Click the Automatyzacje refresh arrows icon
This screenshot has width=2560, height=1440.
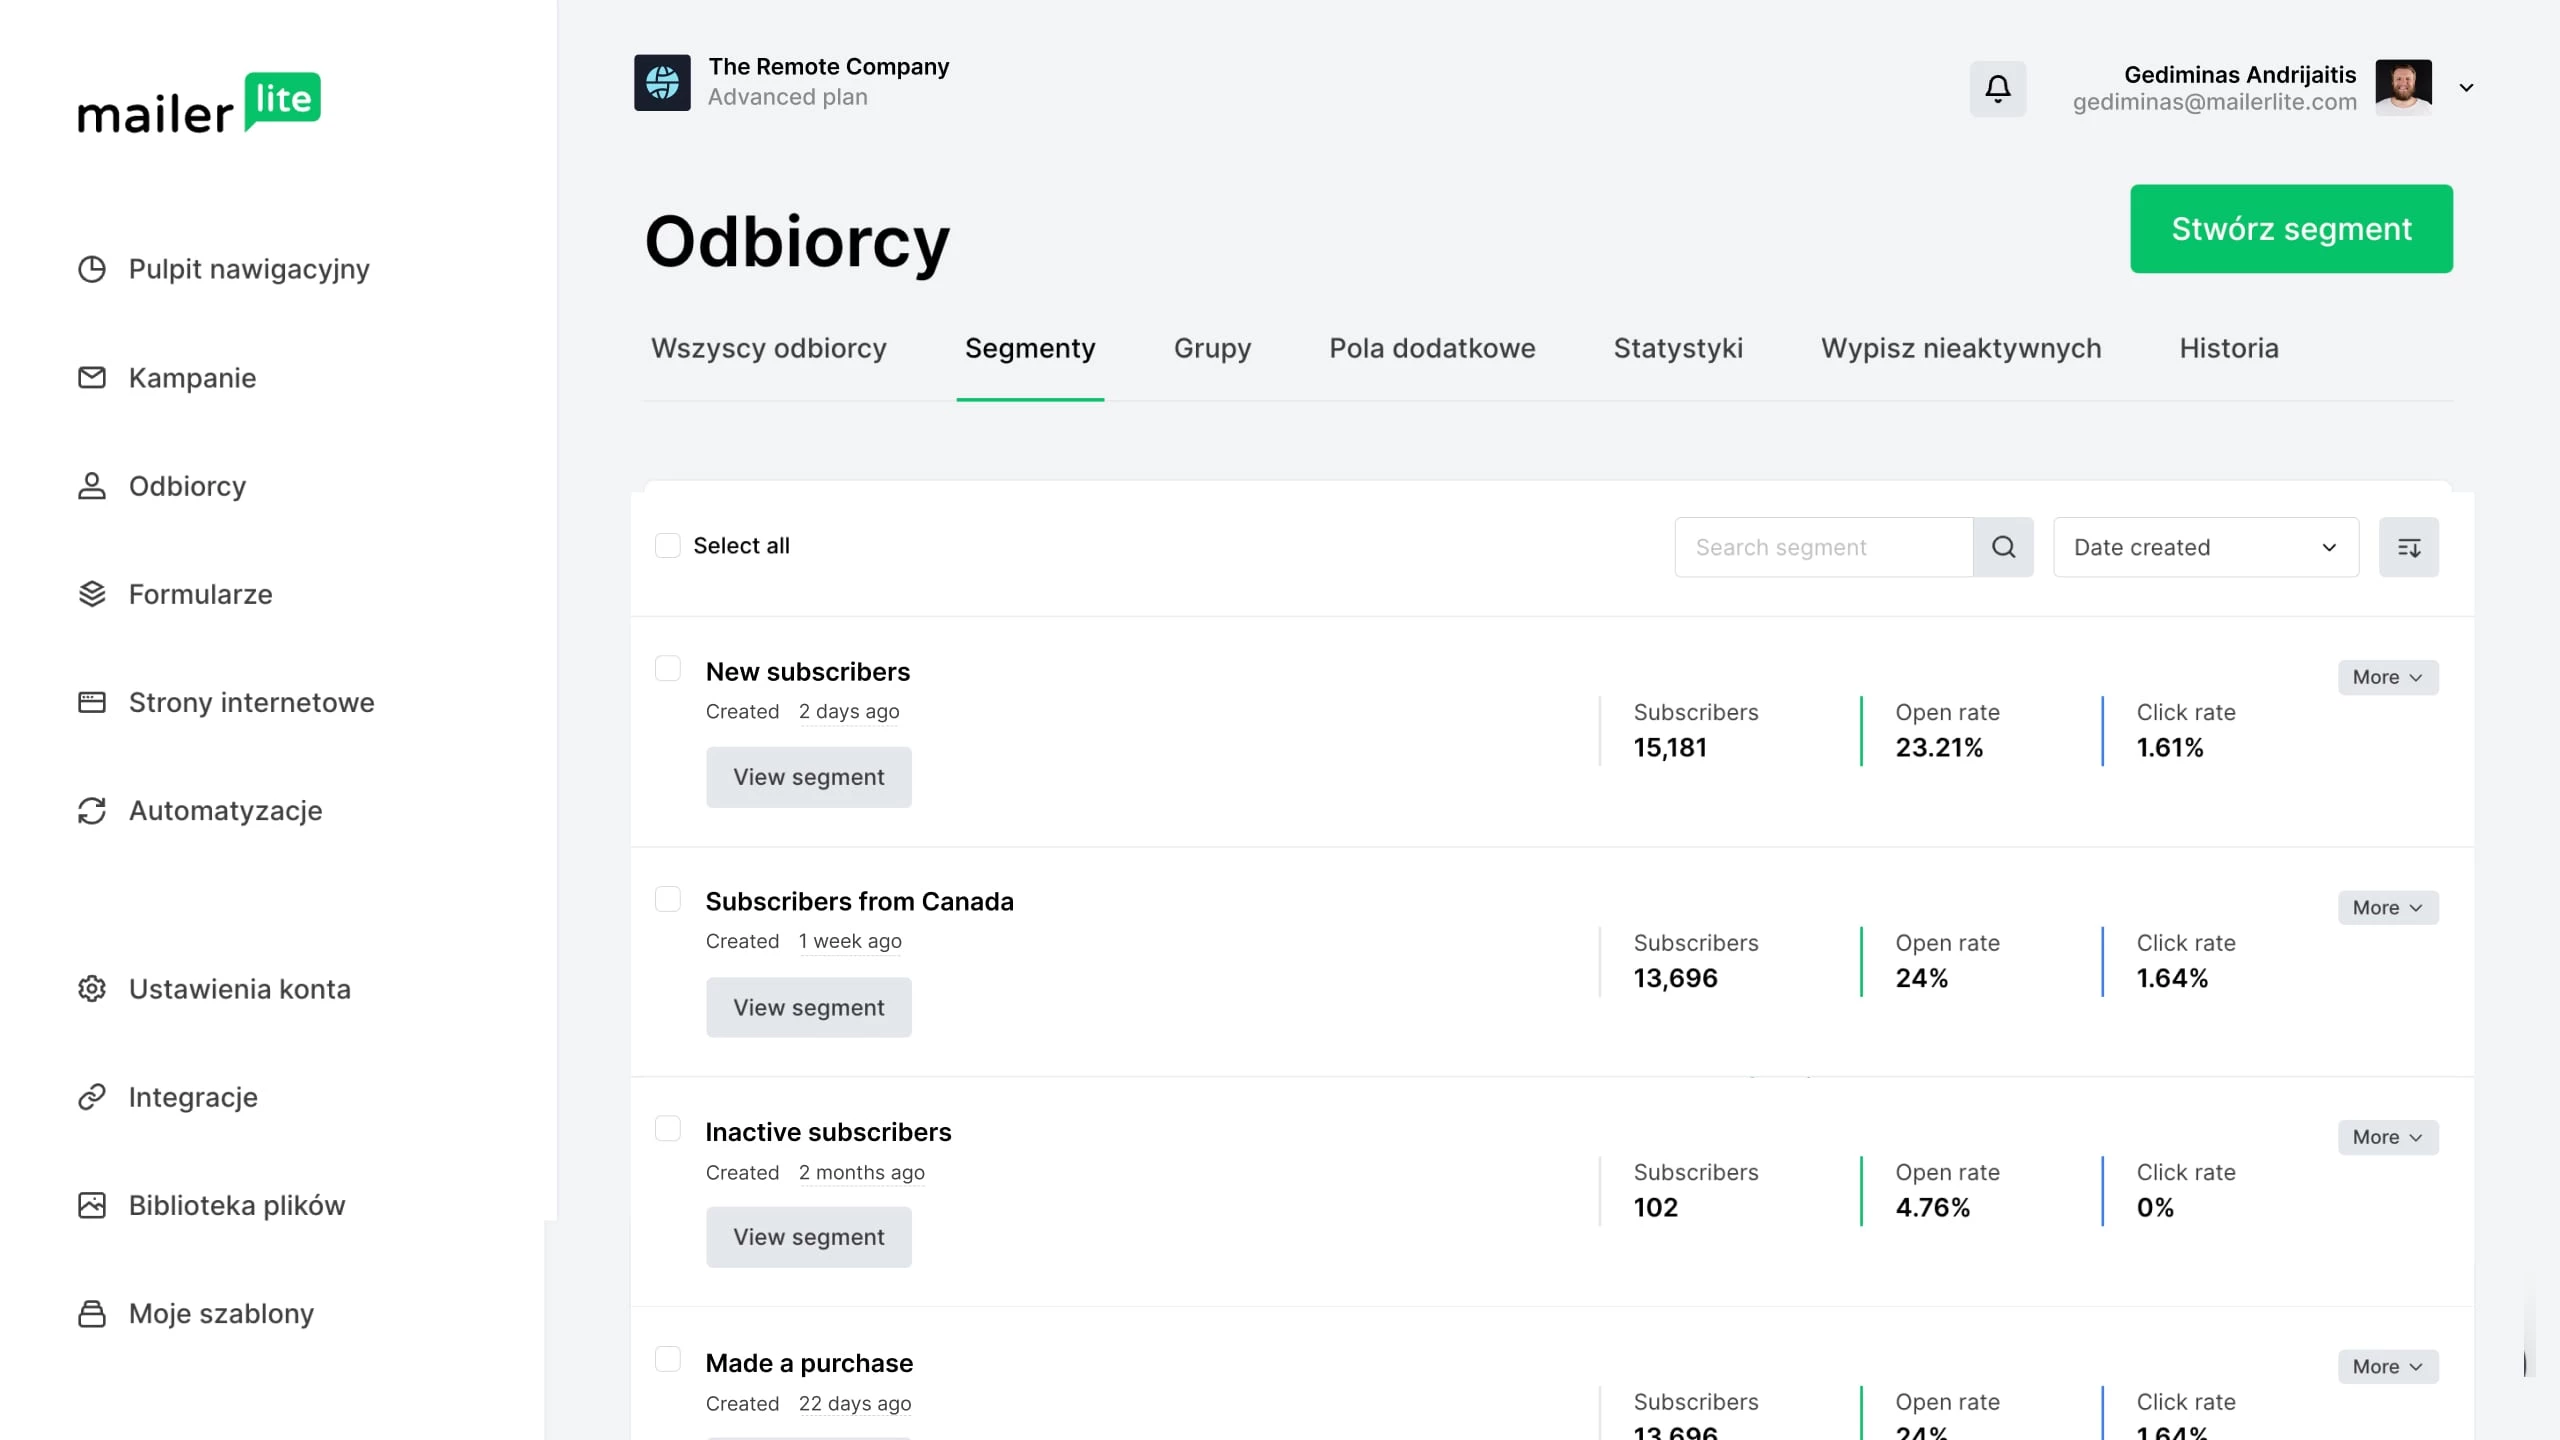92,811
